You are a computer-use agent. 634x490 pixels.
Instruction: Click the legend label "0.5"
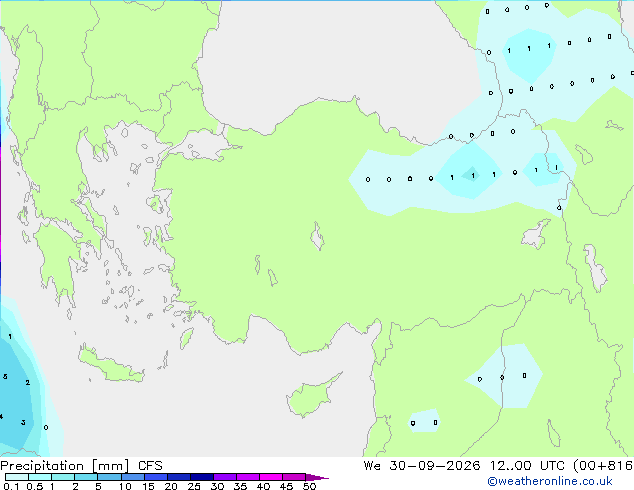coord(35,486)
